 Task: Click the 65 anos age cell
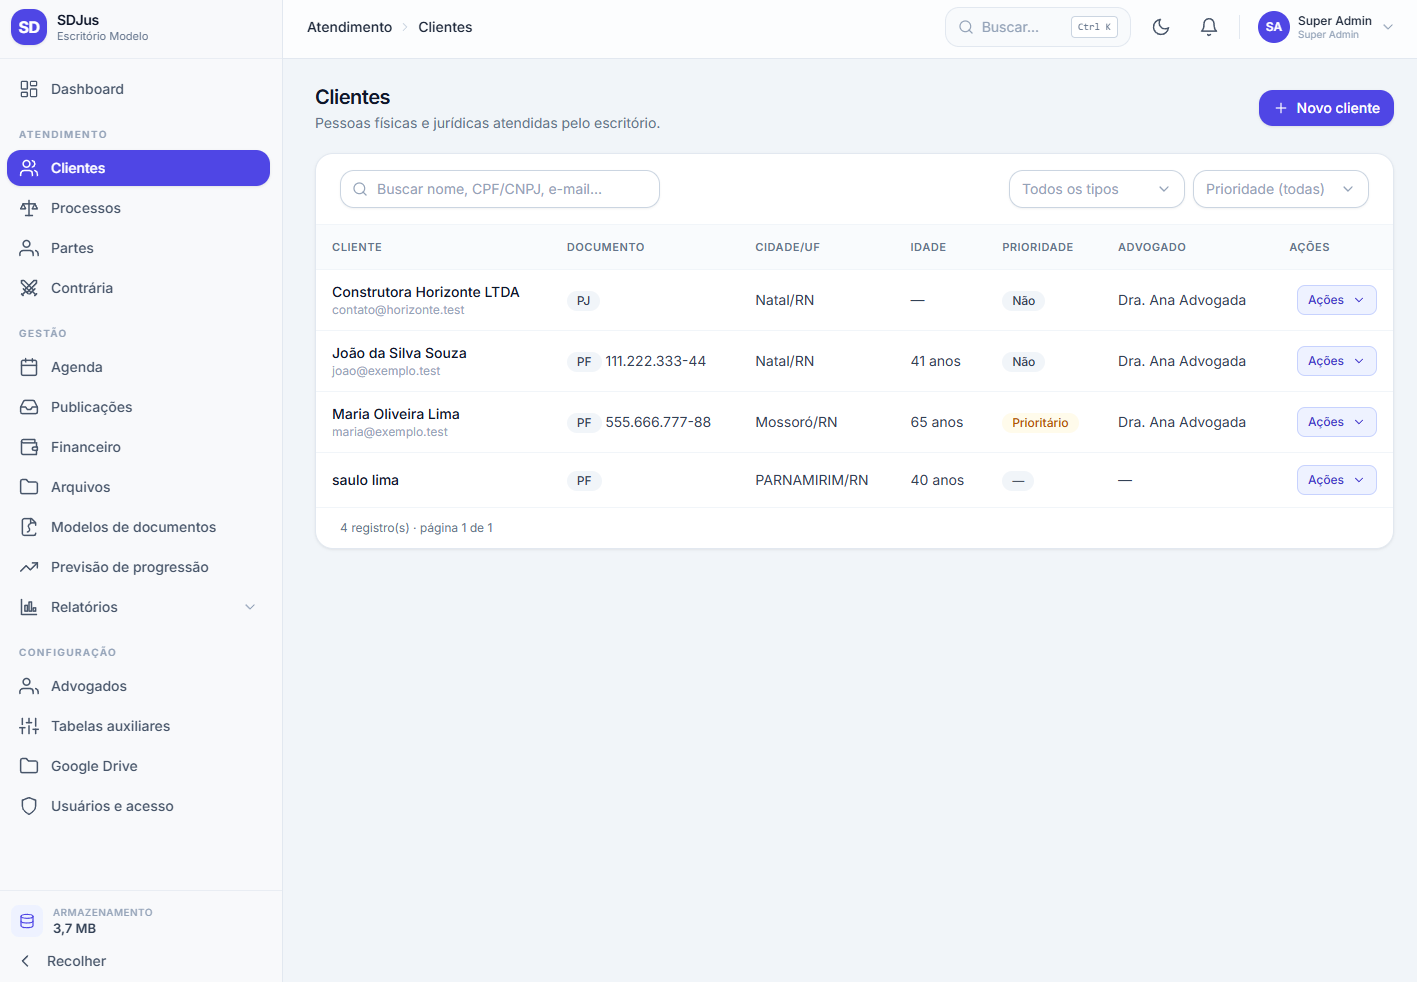[937, 422]
